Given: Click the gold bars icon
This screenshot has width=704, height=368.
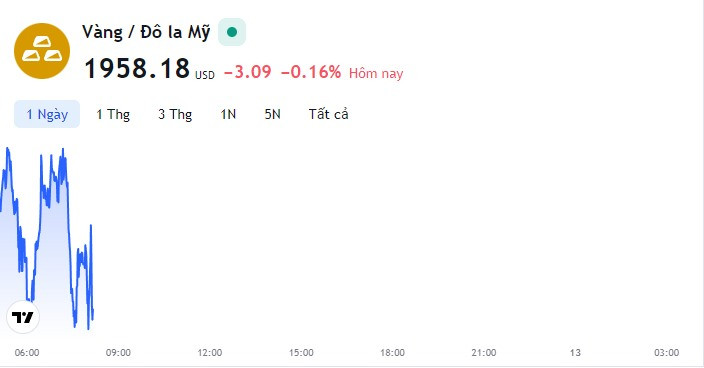Looking at the screenshot, I should coord(42,51).
